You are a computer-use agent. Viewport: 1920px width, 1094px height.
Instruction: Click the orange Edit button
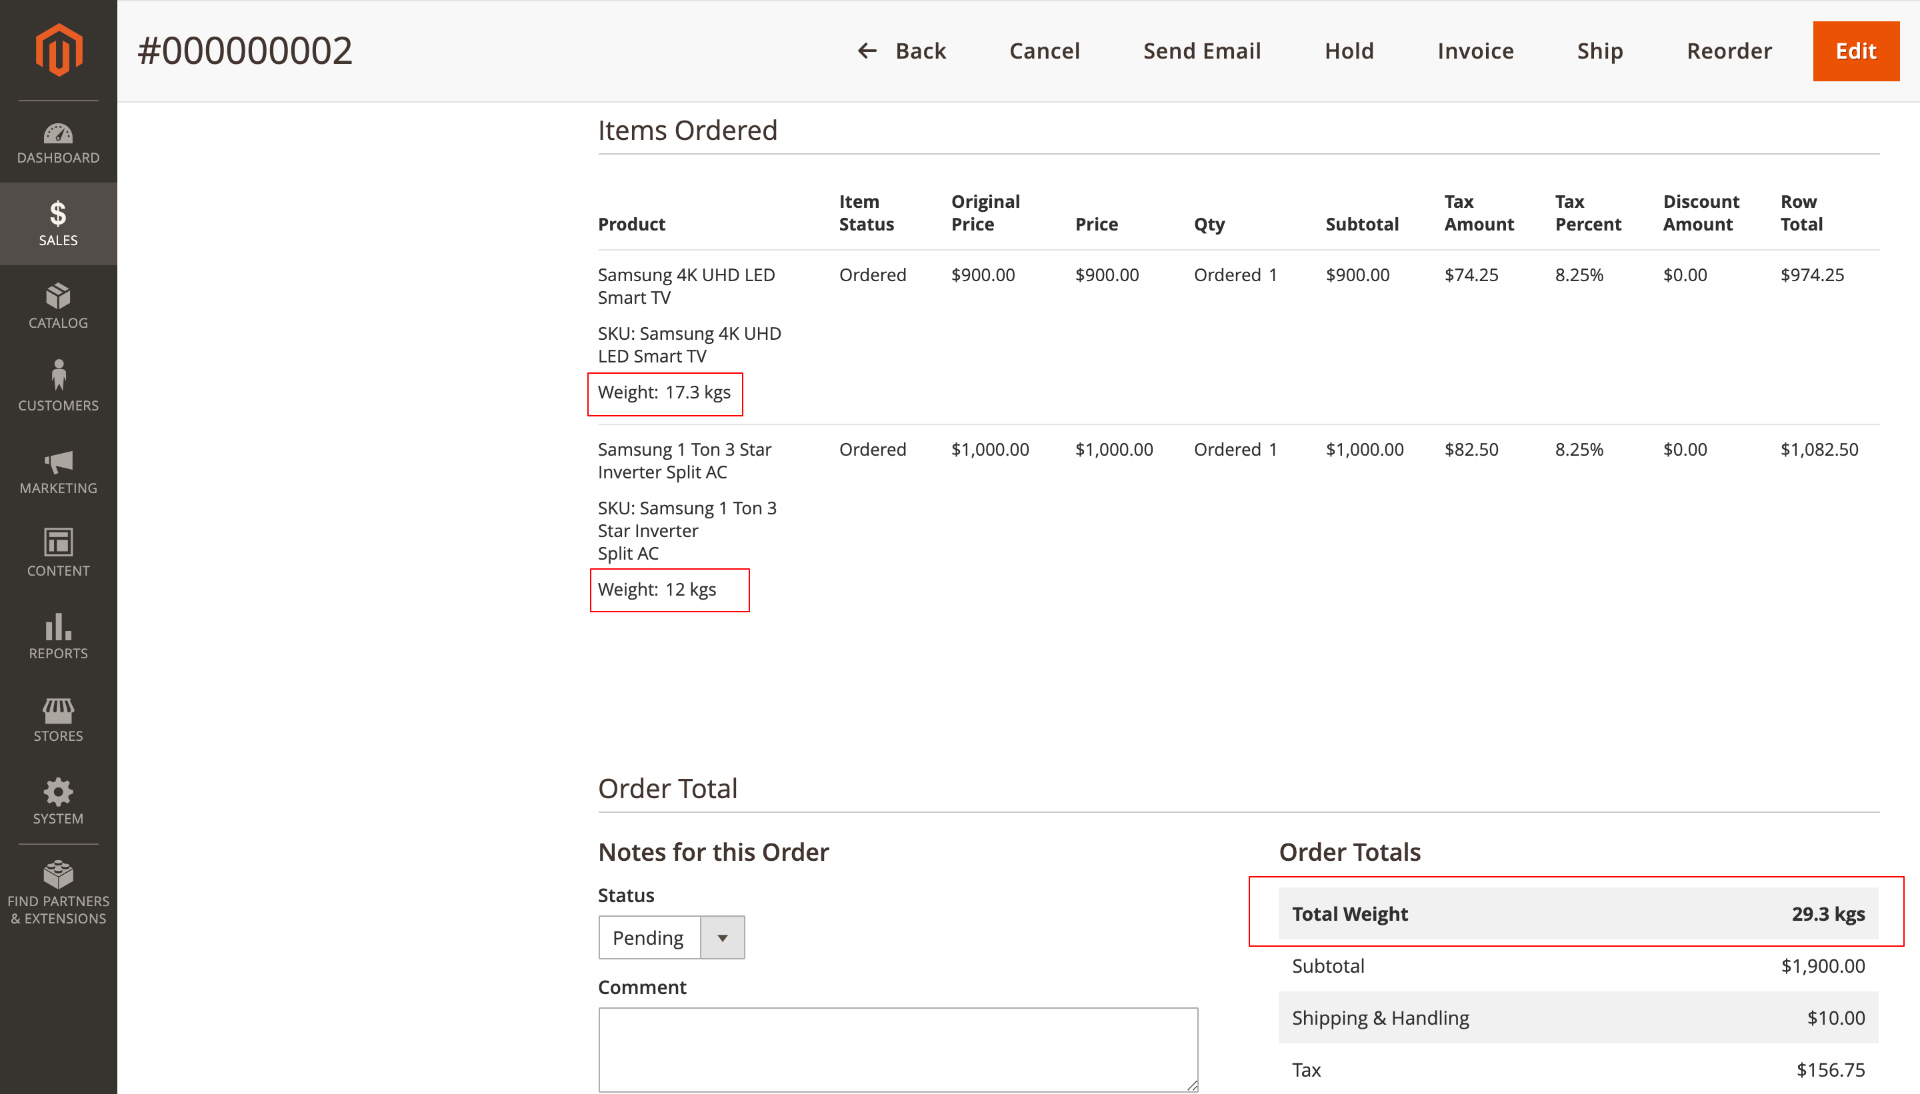coord(1856,51)
